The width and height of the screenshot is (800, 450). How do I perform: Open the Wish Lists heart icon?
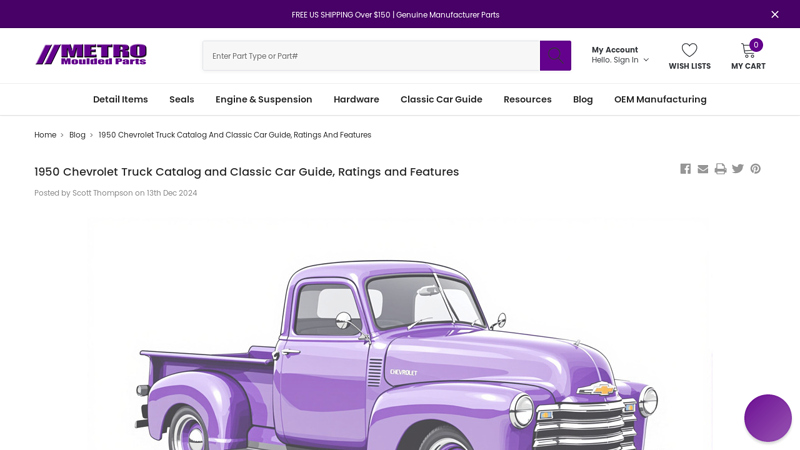click(x=689, y=51)
